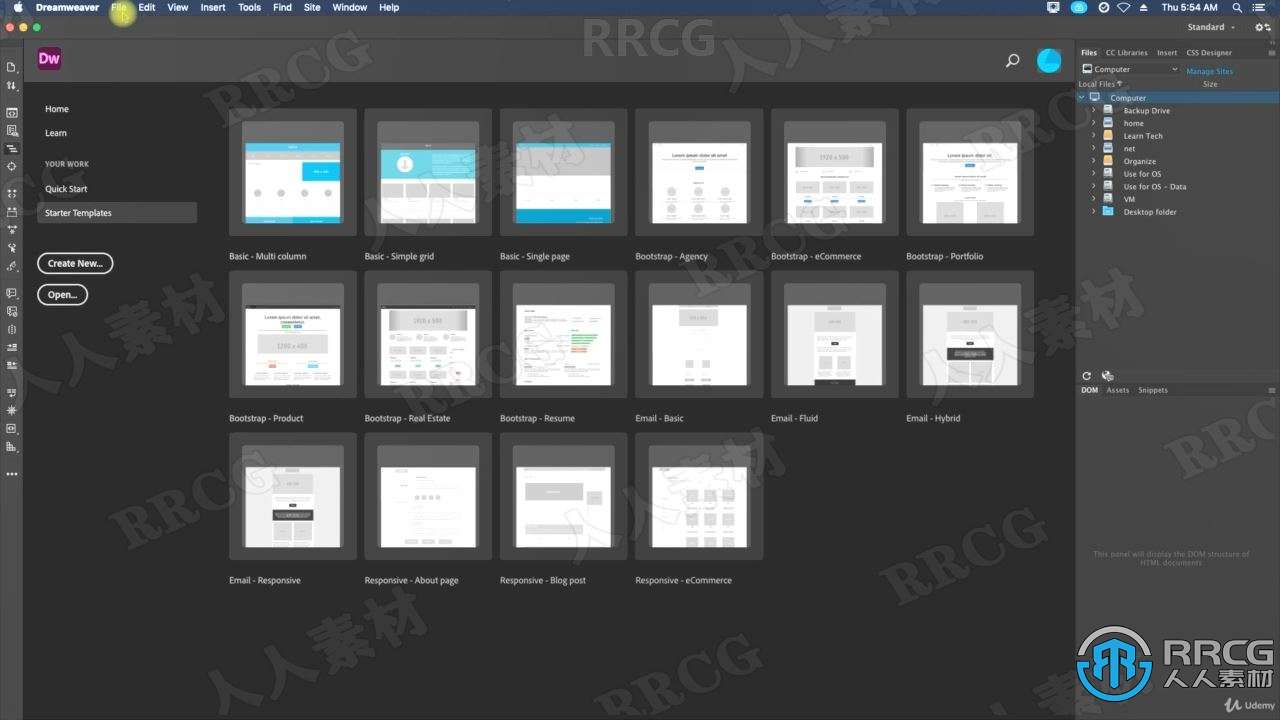The width and height of the screenshot is (1280, 720).
Task: Open the sync settings gear icon
Action: [1262, 27]
